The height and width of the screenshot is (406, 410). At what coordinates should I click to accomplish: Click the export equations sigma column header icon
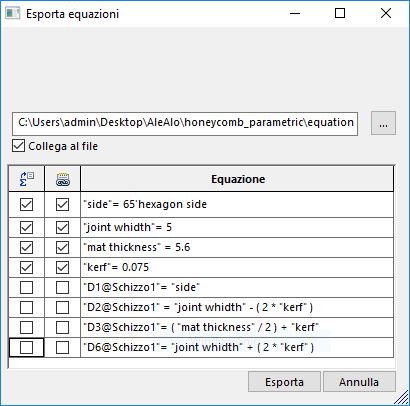27,179
